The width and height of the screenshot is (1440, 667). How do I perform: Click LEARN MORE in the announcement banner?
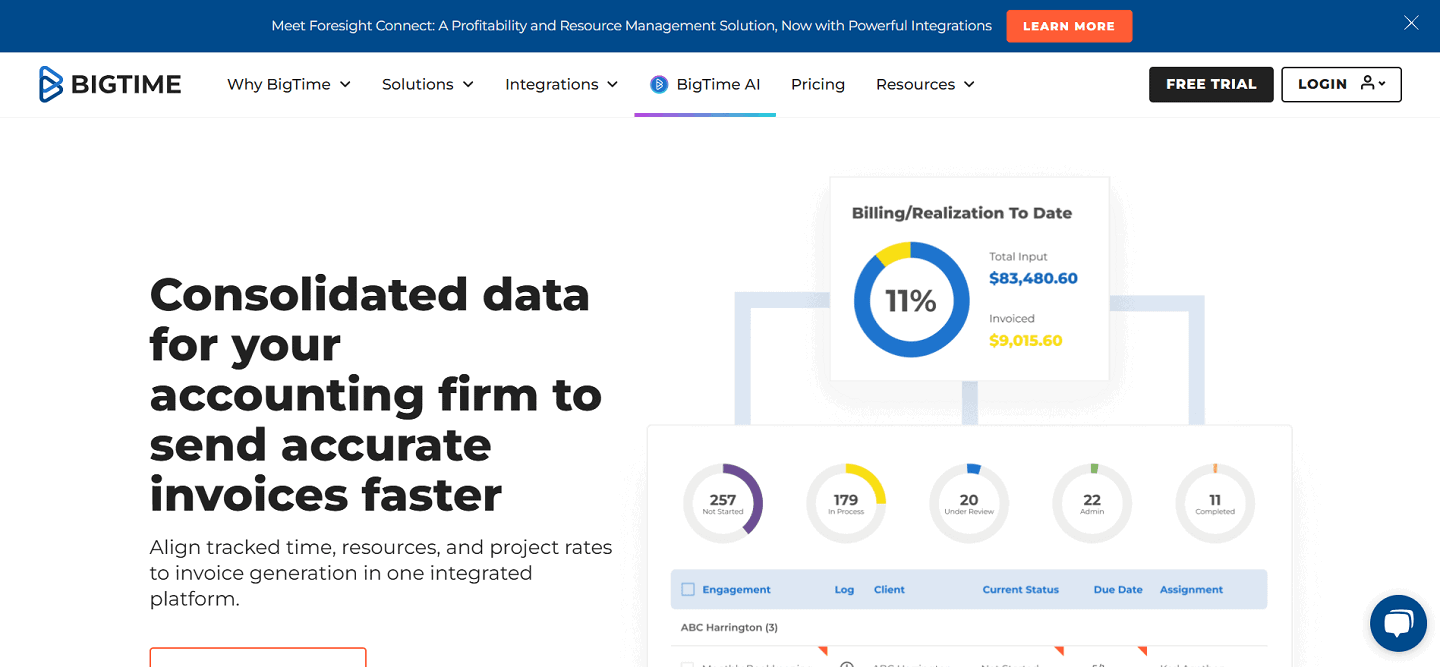click(x=1069, y=26)
